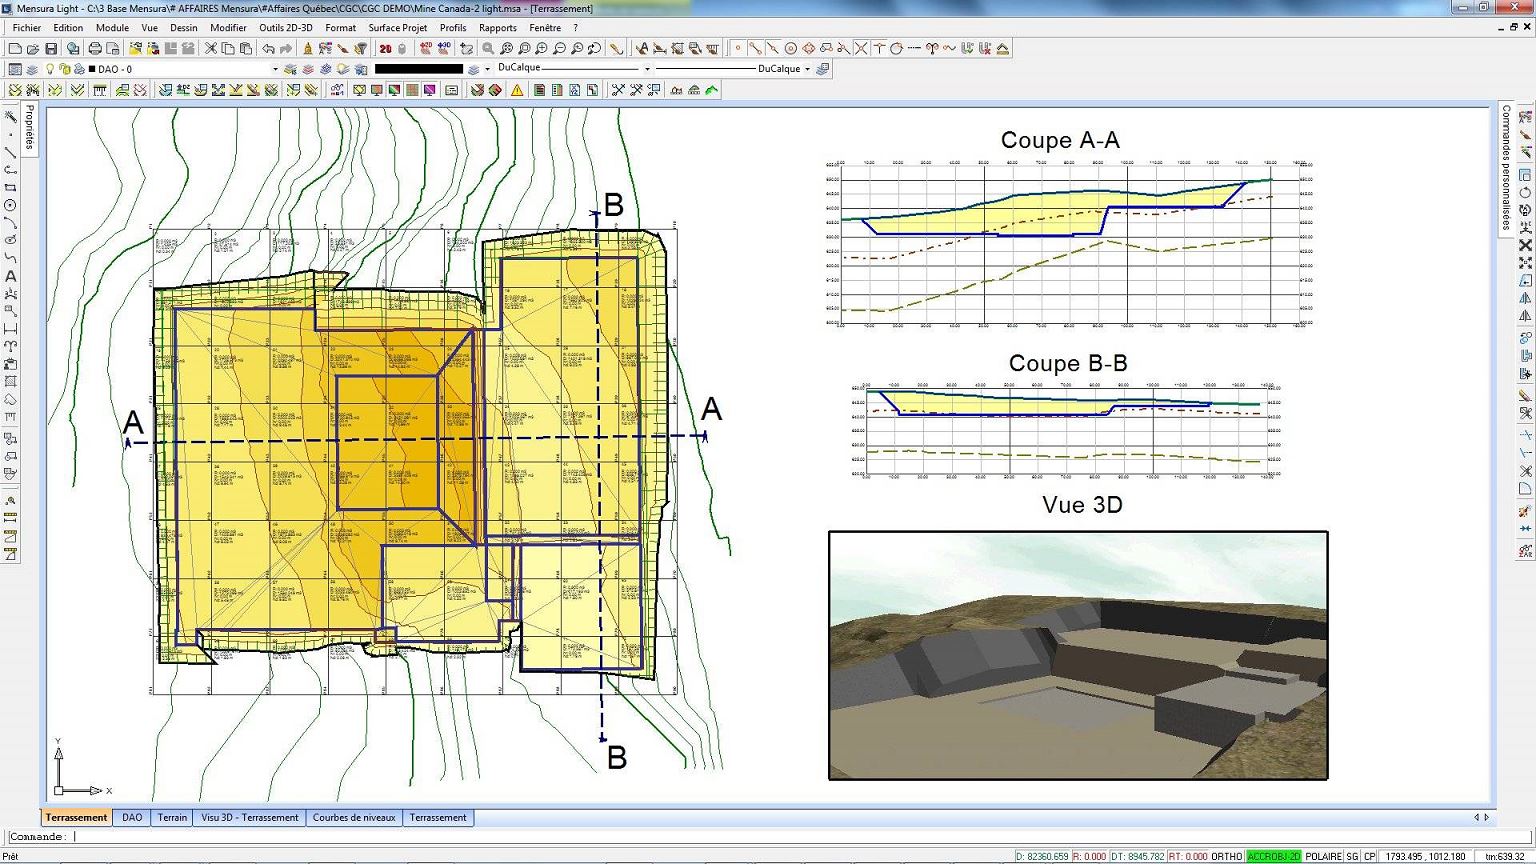
Task: Expand the first DuCalque linetype dropdown
Action: click(x=574, y=69)
